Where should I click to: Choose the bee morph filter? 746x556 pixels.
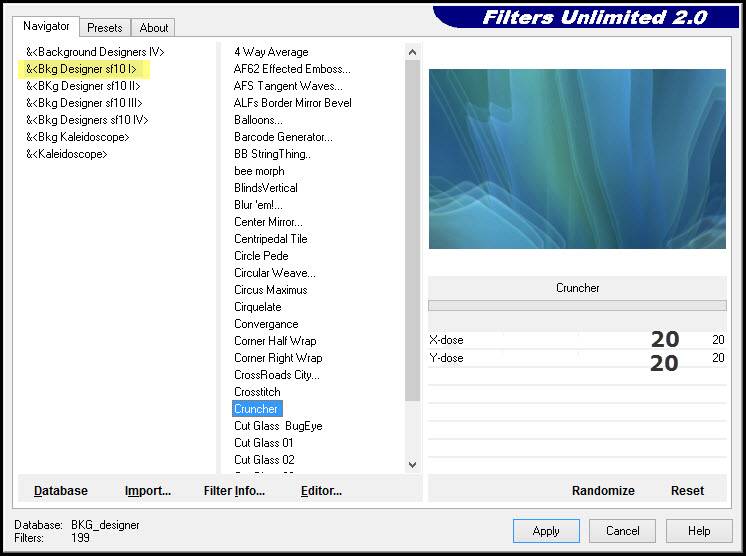pos(259,171)
